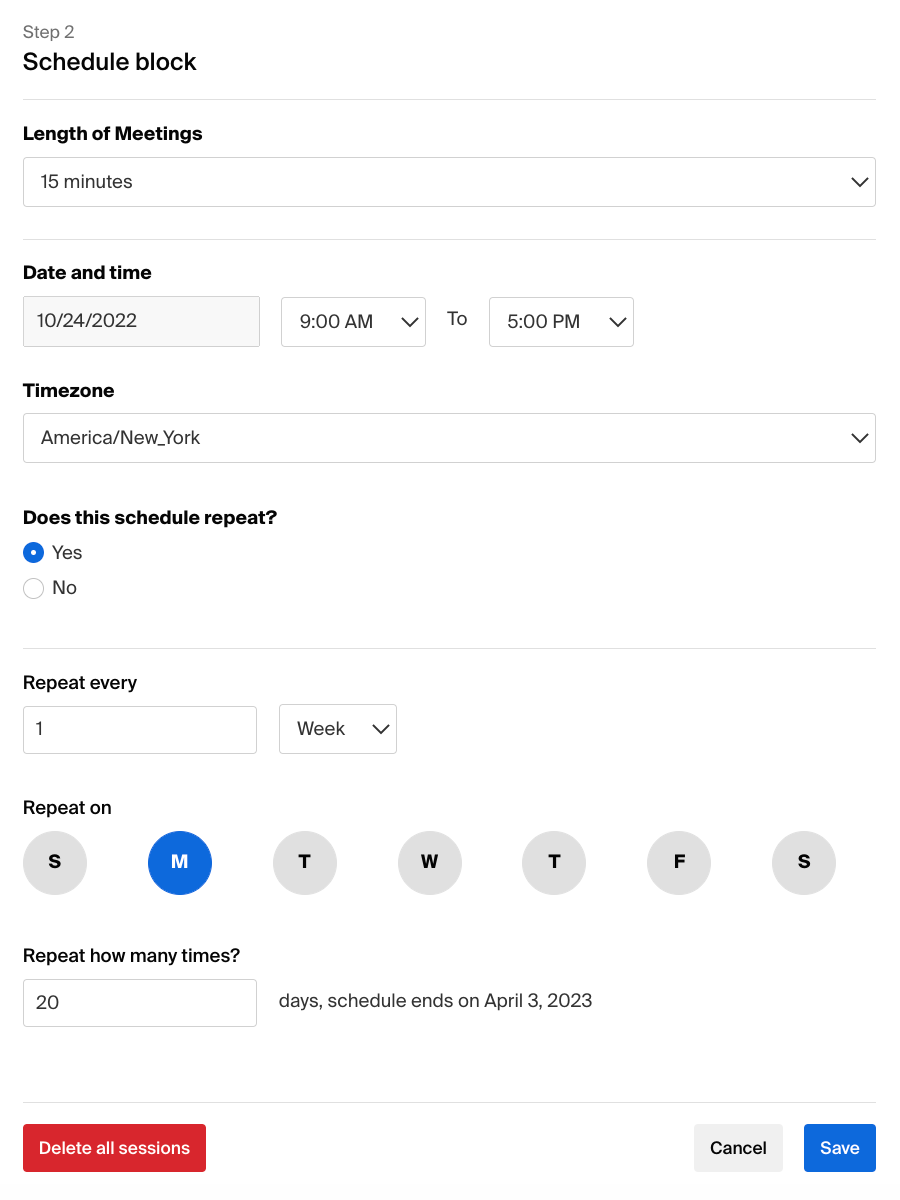Screen dimensions: 900x1200
Task: Click the repeat every interval field
Action: pyautogui.click(x=139, y=729)
